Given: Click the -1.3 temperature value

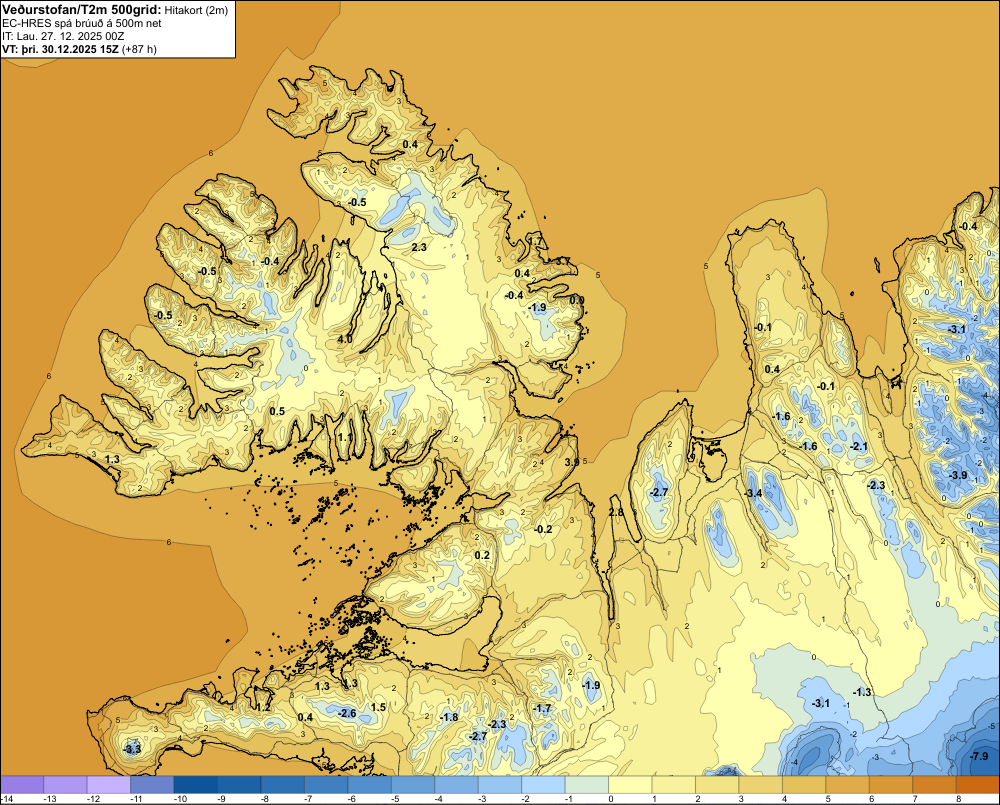Looking at the screenshot, I should 862,692.
